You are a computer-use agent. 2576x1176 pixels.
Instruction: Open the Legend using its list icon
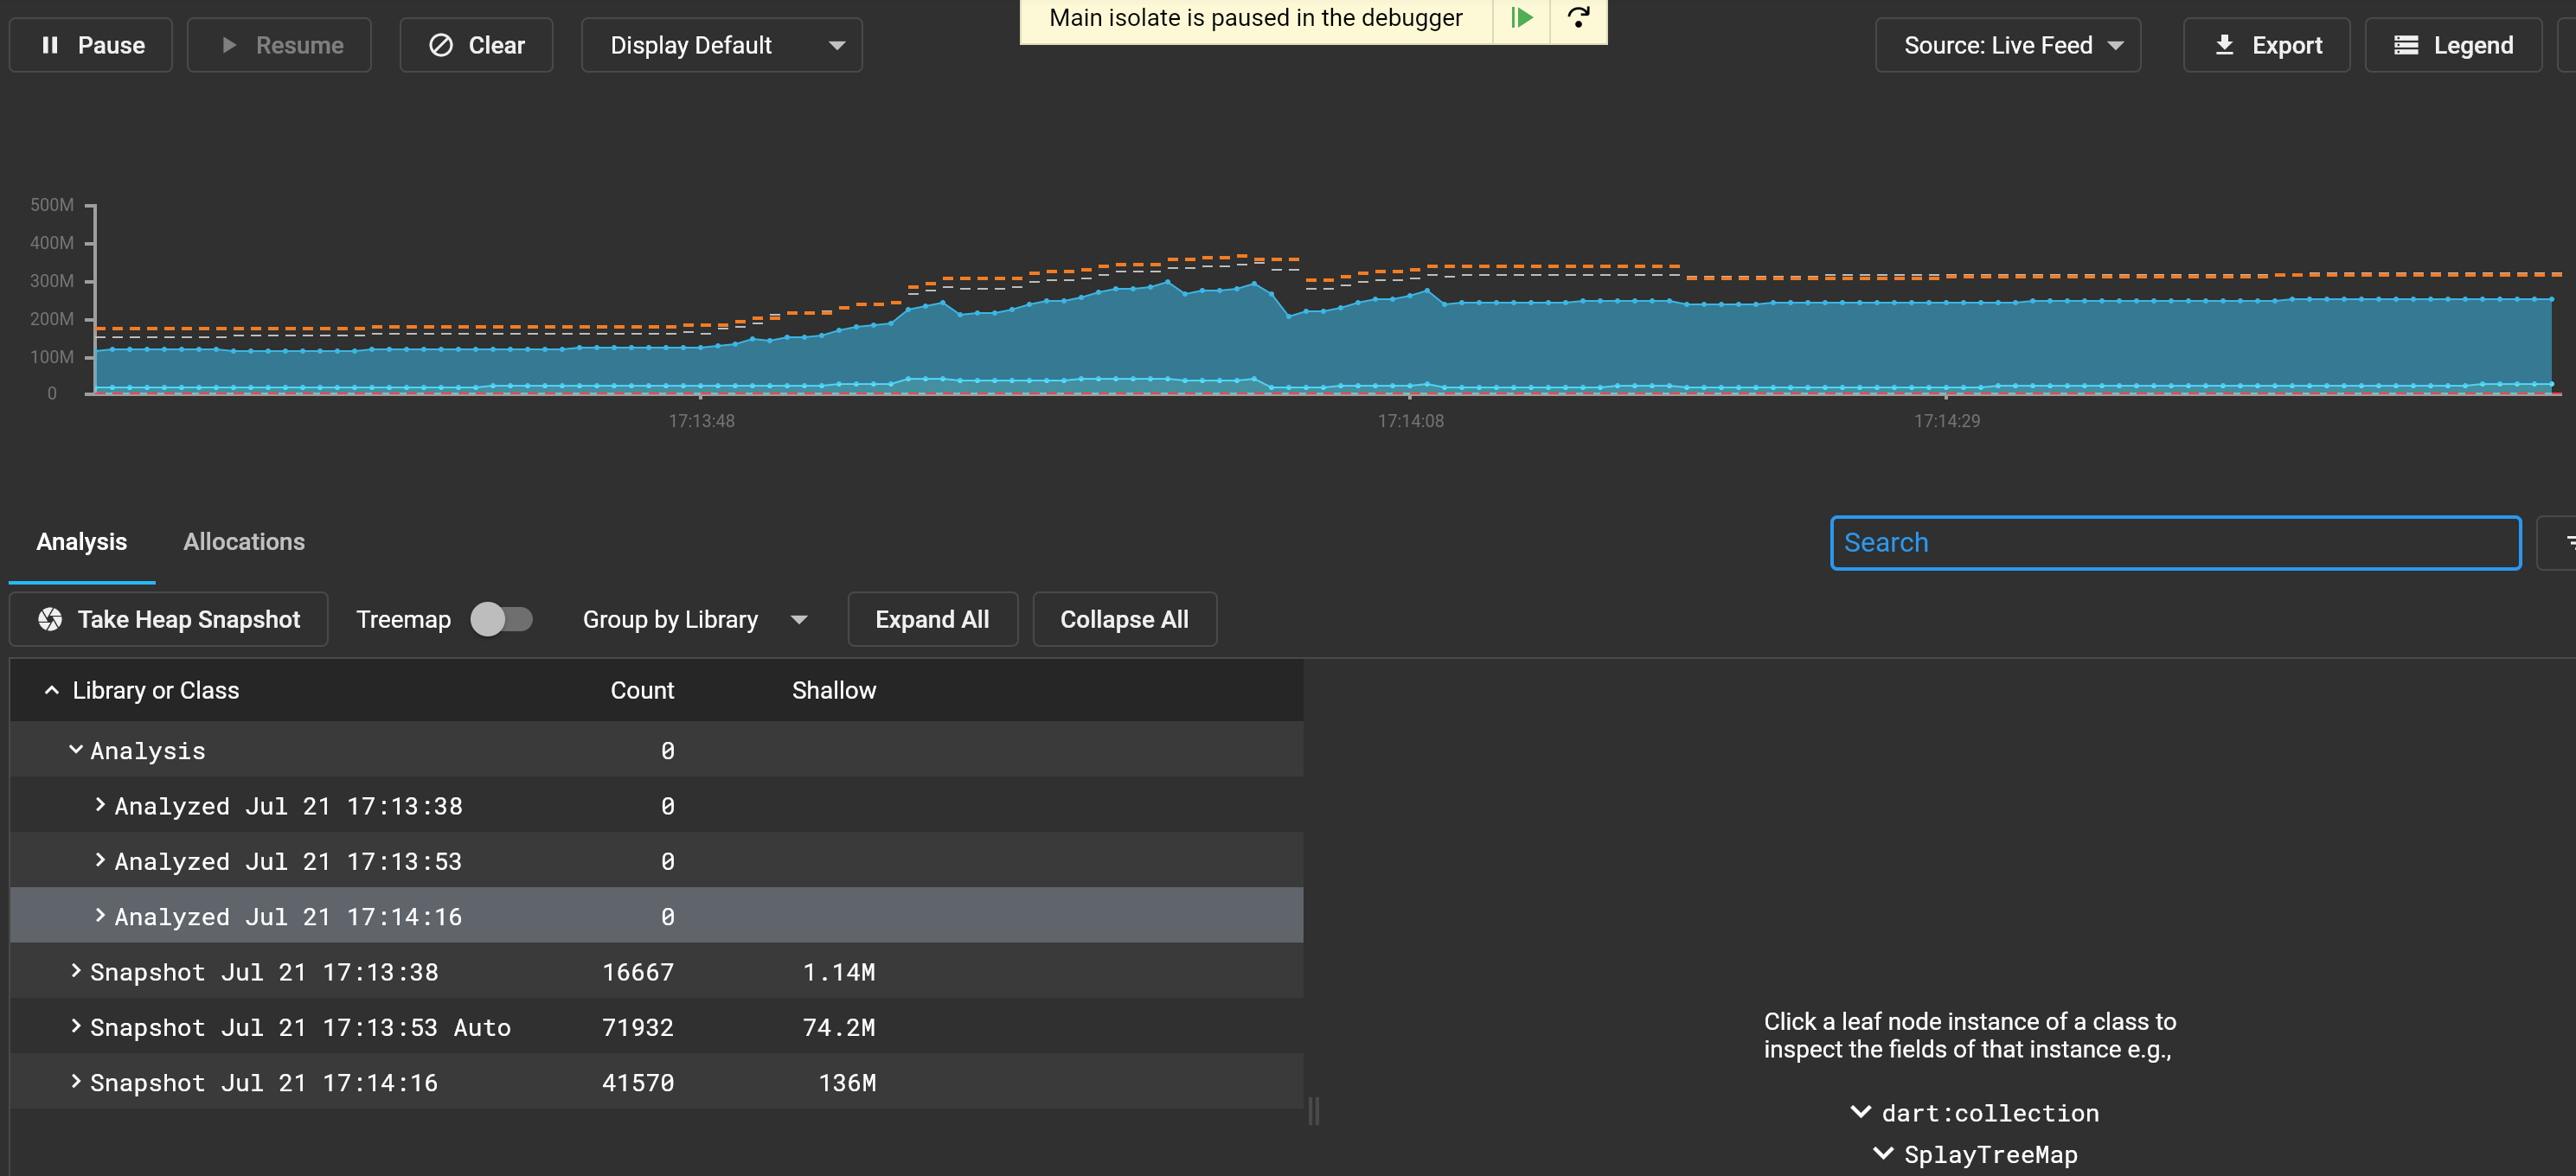2405,44
